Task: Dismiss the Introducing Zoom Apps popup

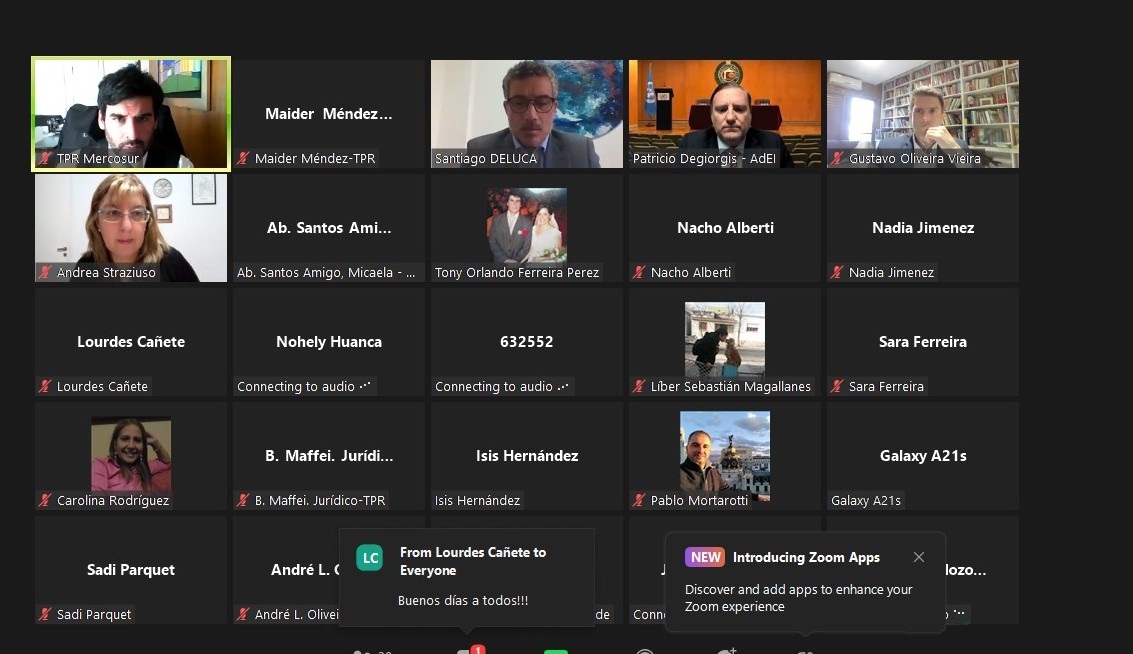Action: [919, 557]
